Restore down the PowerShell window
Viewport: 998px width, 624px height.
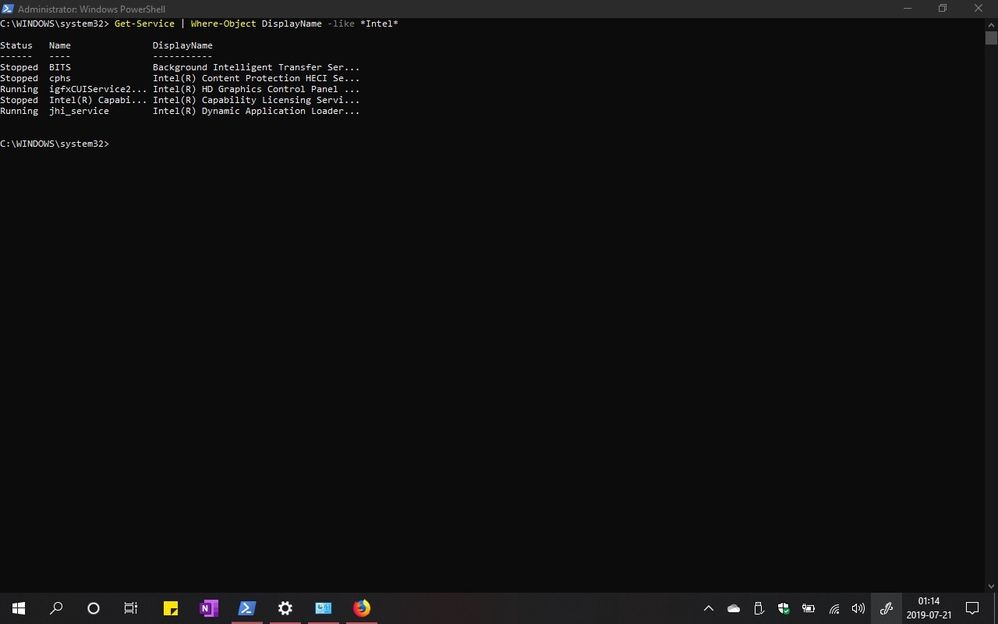coord(943,8)
